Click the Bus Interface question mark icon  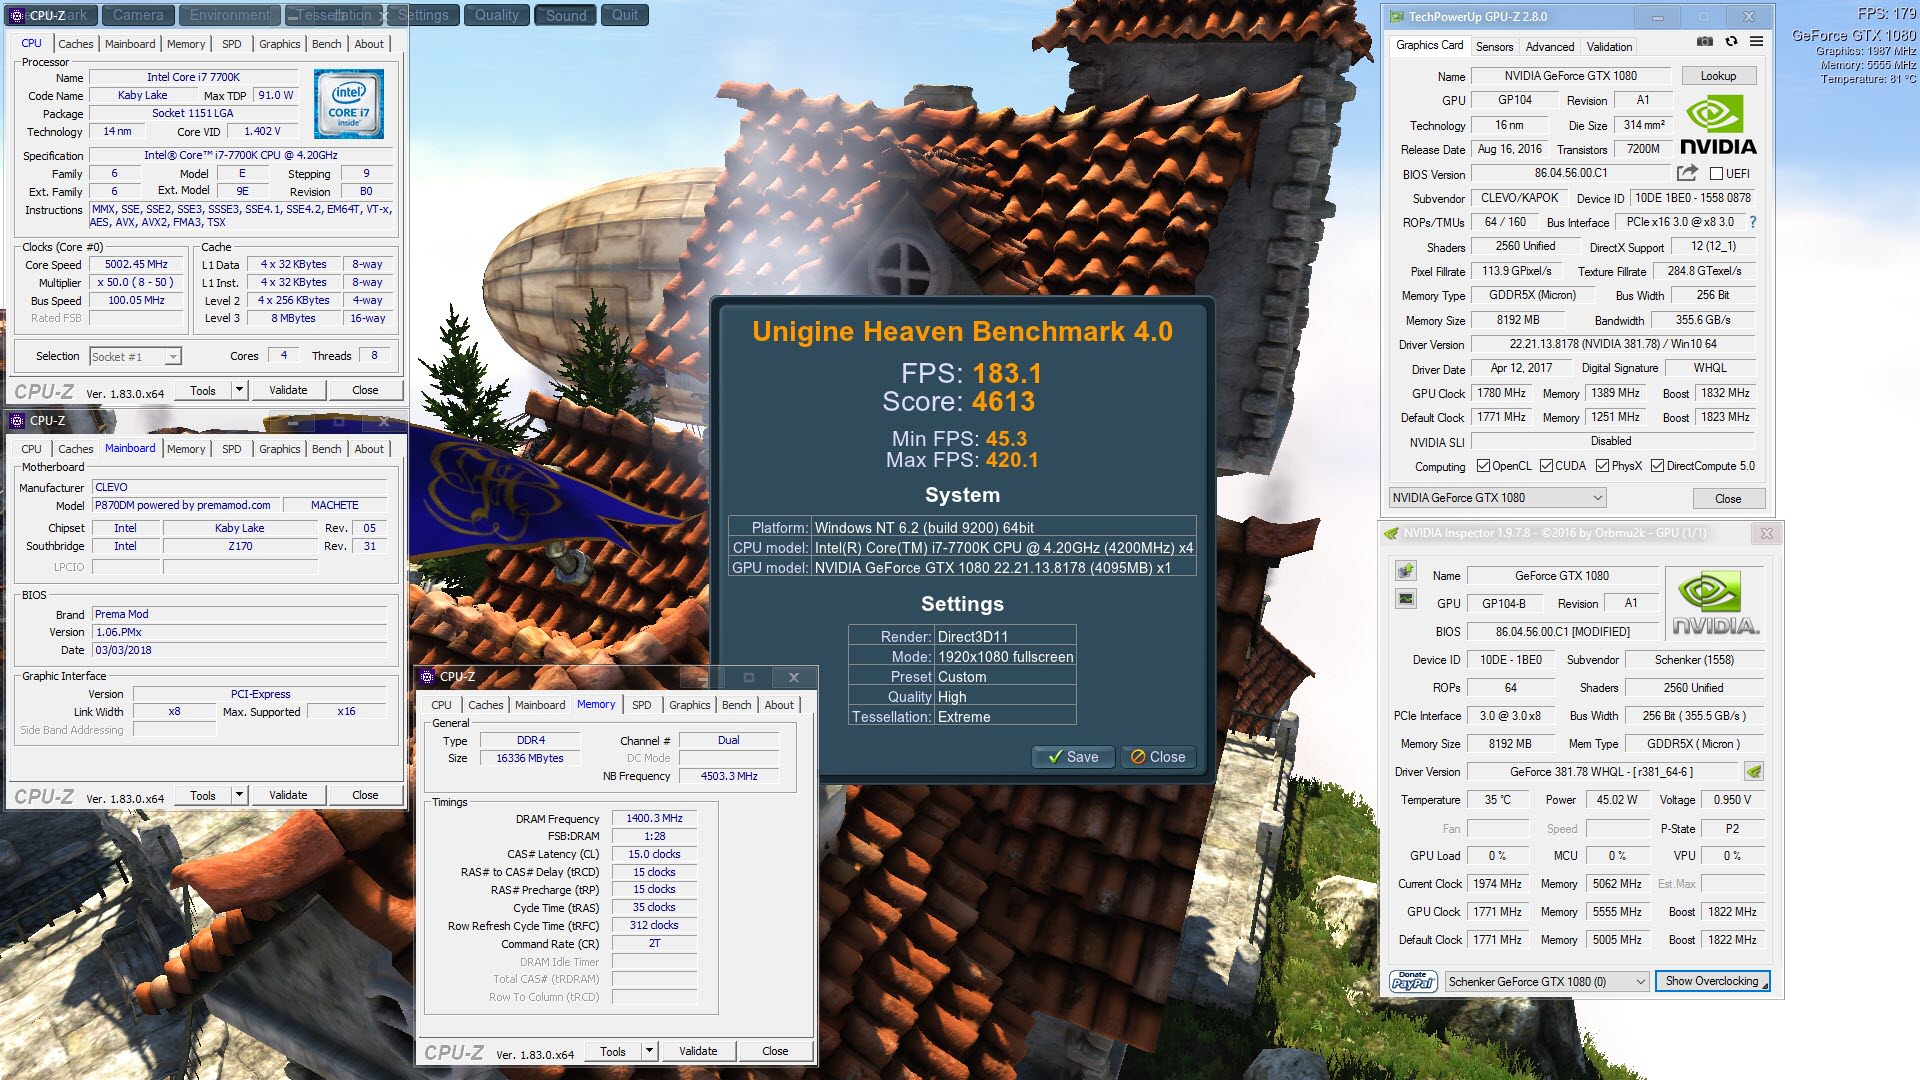1753,222
